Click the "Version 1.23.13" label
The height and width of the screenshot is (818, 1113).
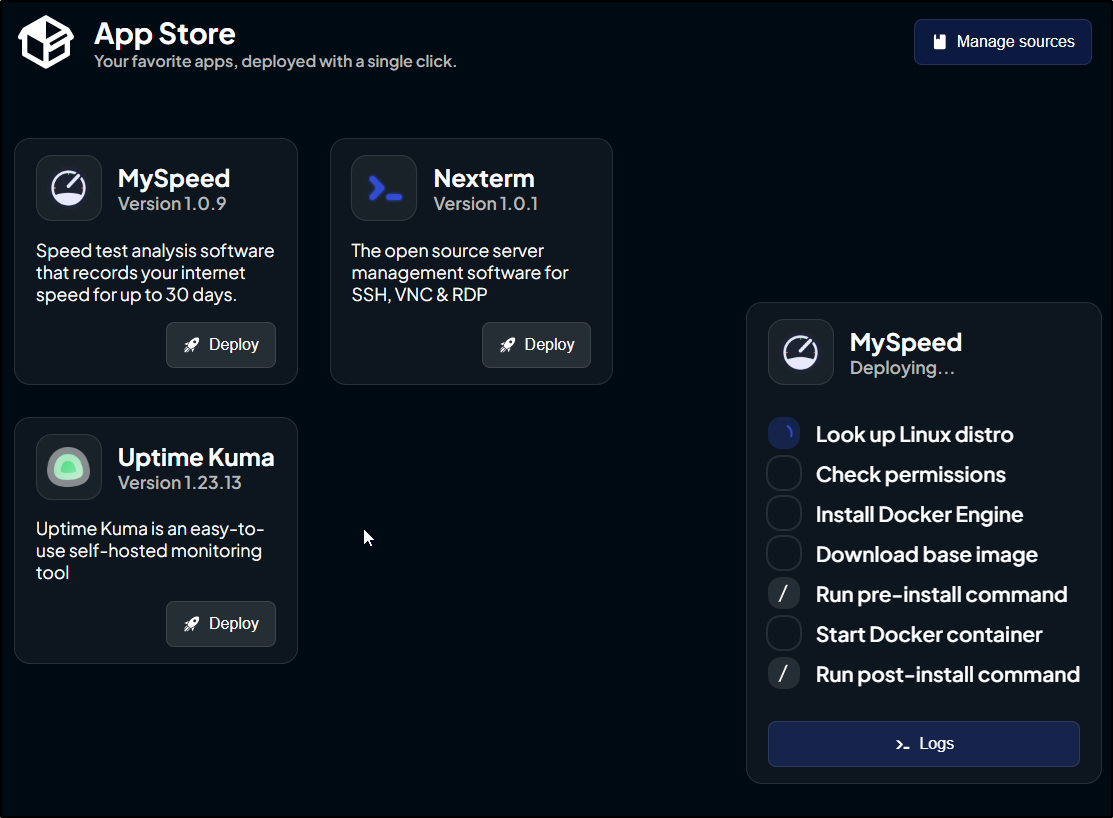pyautogui.click(x=180, y=483)
